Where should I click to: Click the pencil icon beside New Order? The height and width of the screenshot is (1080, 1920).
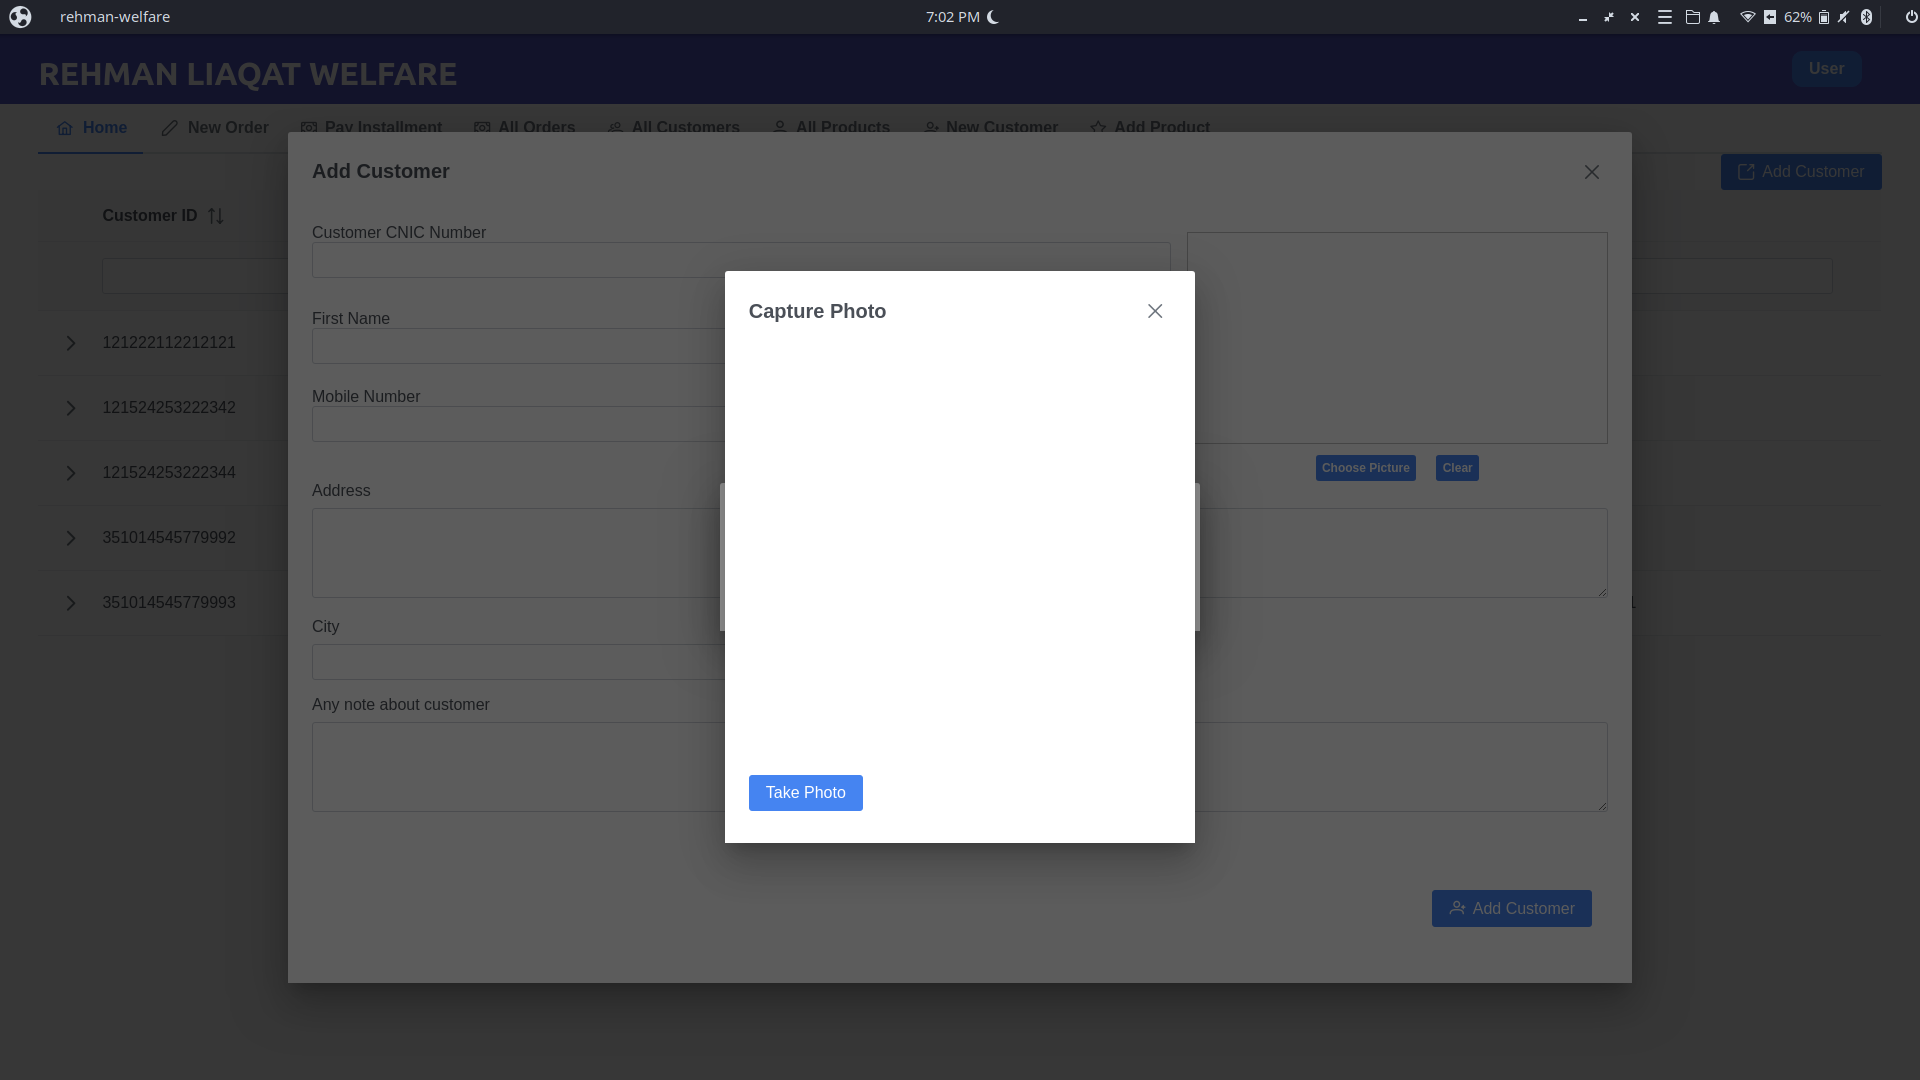(170, 128)
